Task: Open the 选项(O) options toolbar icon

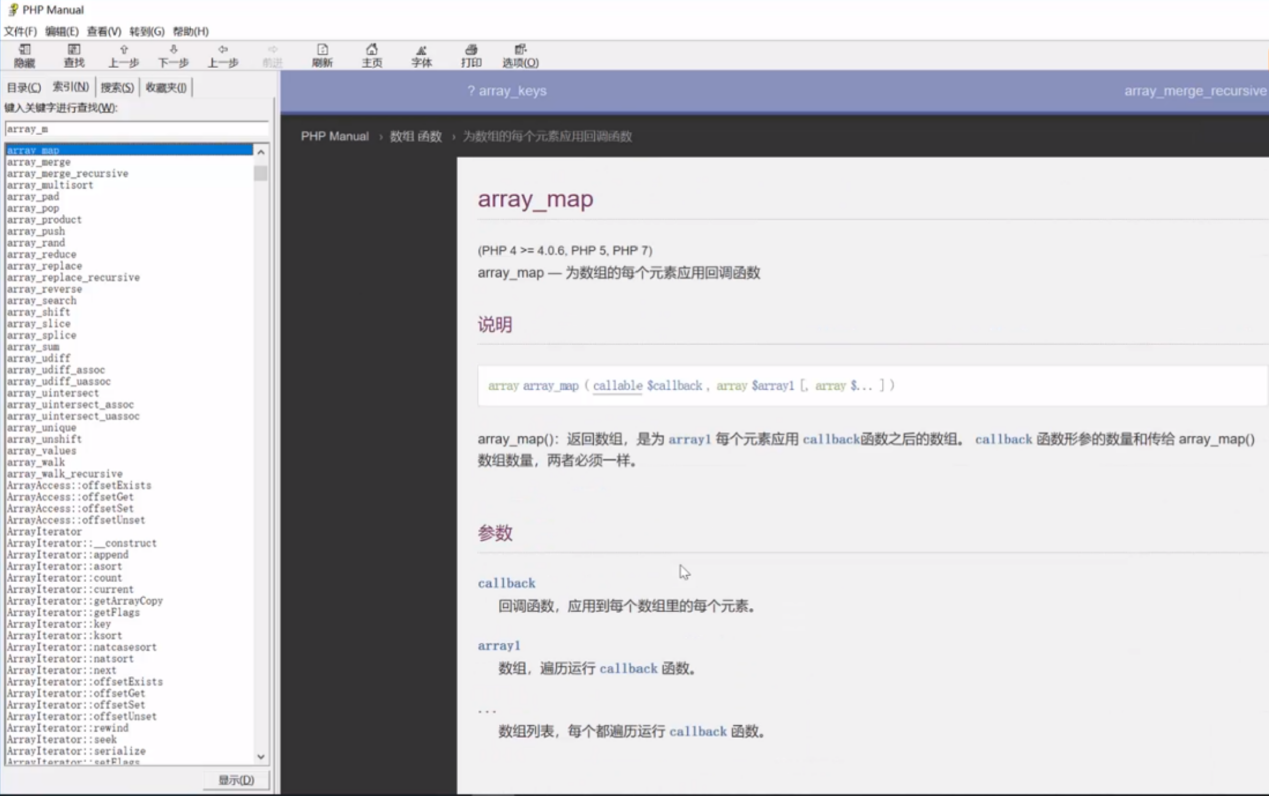Action: pyautogui.click(x=520, y=55)
